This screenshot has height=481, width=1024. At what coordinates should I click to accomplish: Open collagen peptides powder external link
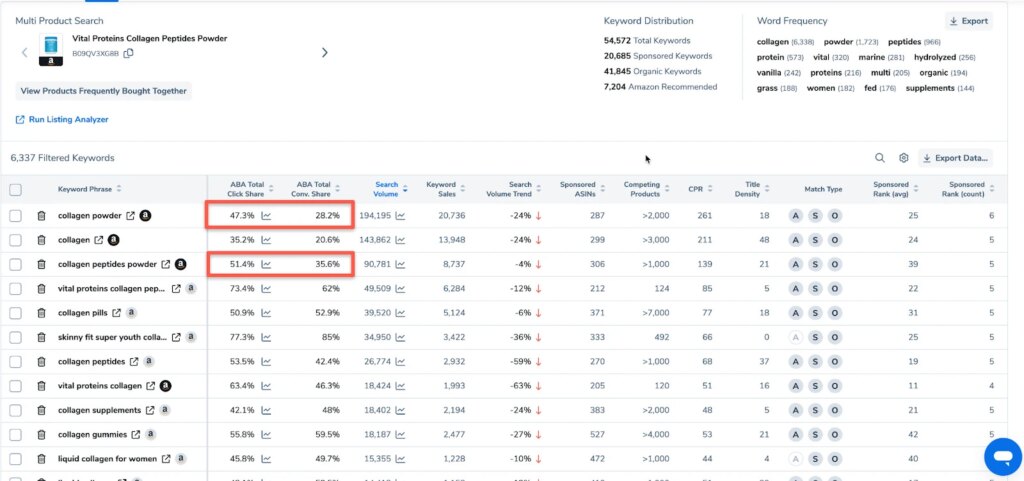[166, 264]
